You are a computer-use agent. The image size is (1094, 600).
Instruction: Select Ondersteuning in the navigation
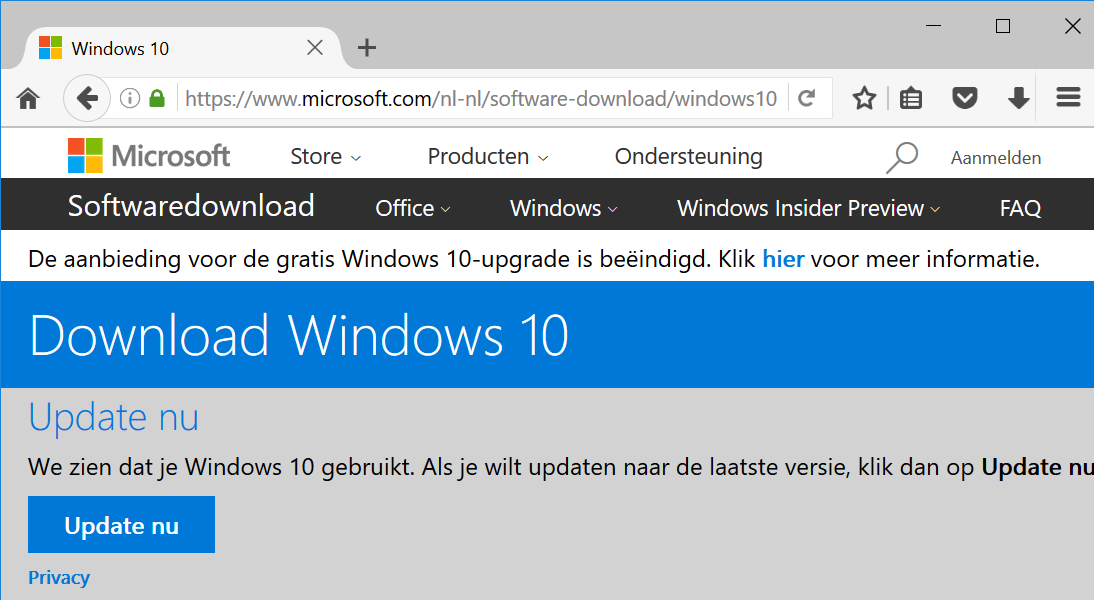tap(688, 156)
